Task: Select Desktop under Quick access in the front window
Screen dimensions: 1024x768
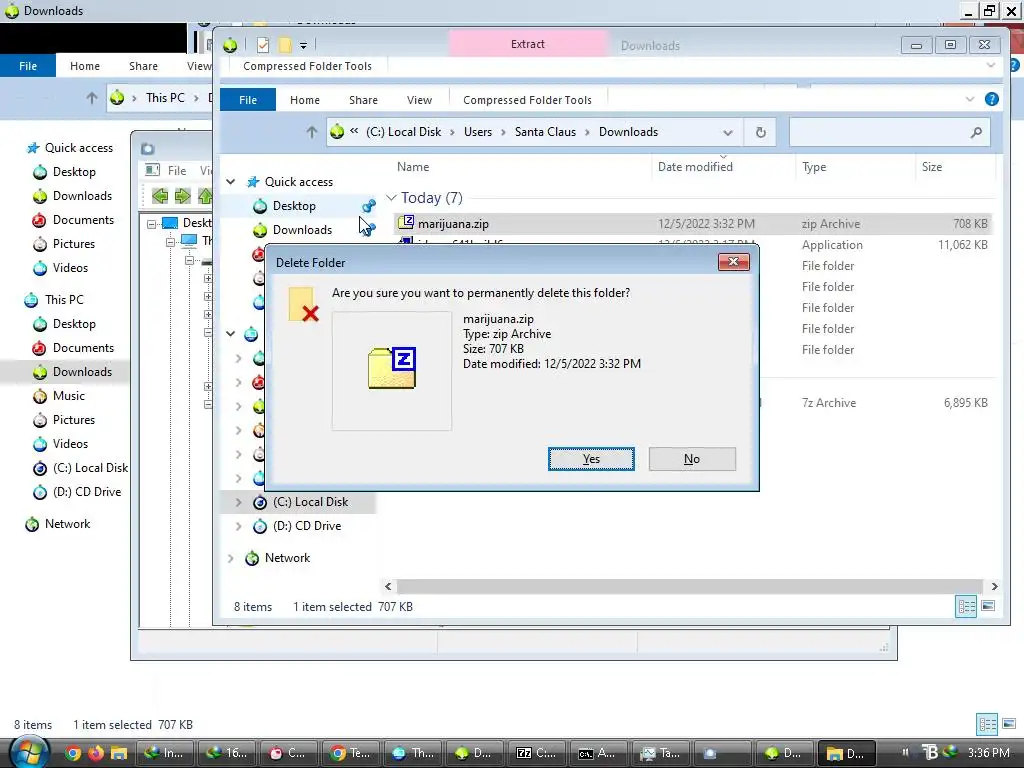Action: 294,206
